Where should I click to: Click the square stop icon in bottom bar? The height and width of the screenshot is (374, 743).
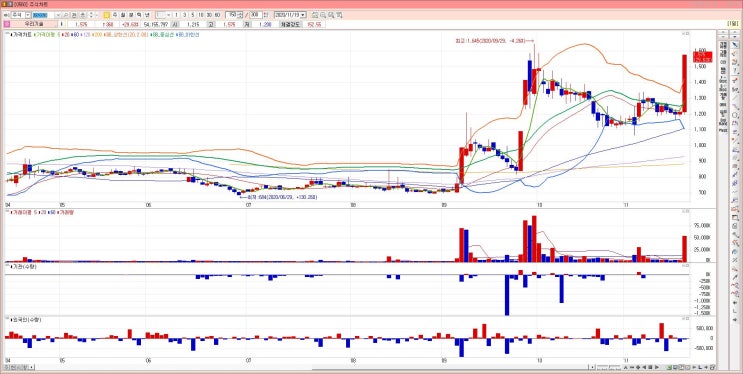pyautogui.click(x=650, y=367)
